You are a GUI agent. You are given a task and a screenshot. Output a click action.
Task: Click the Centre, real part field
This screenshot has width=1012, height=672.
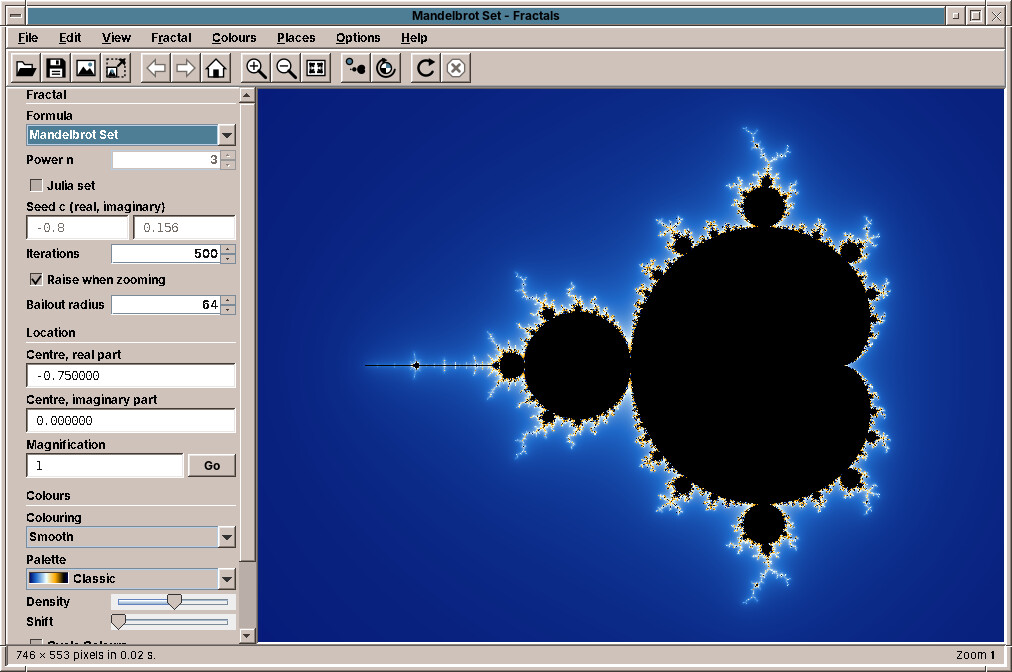(x=131, y=376)
